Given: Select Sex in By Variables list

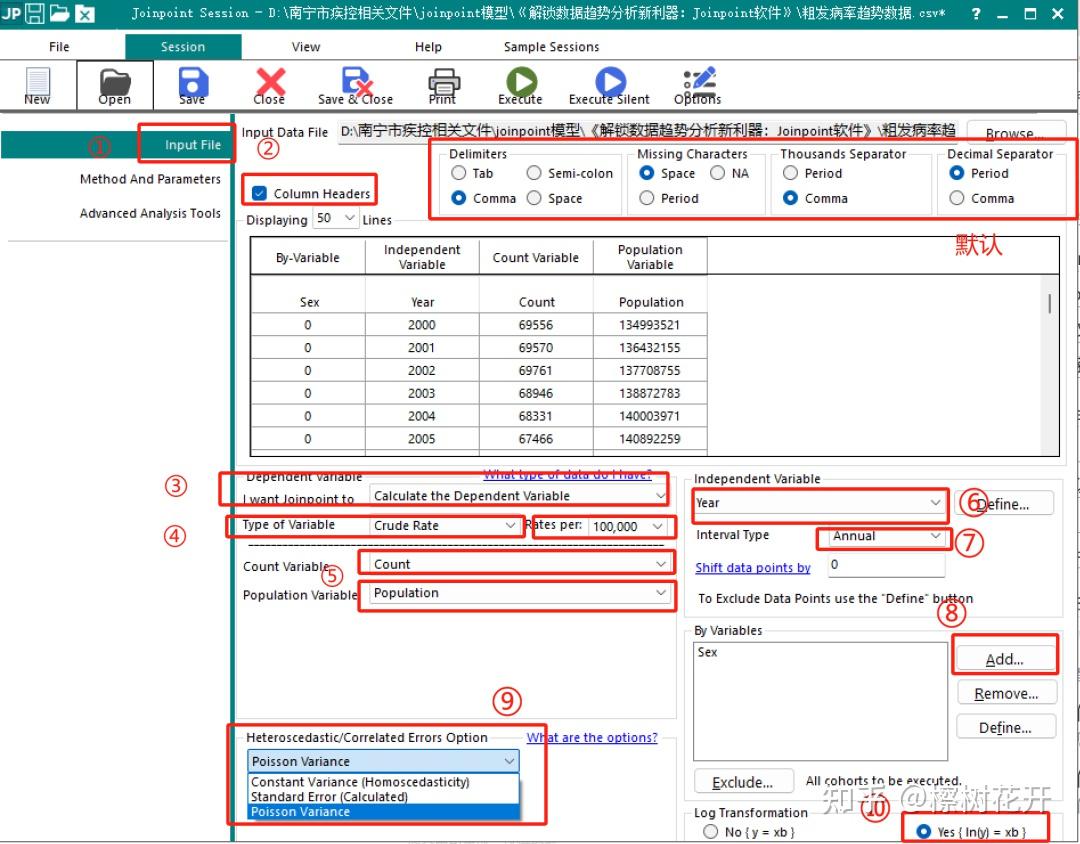Looking at the screenshot, I should (707, 652).
